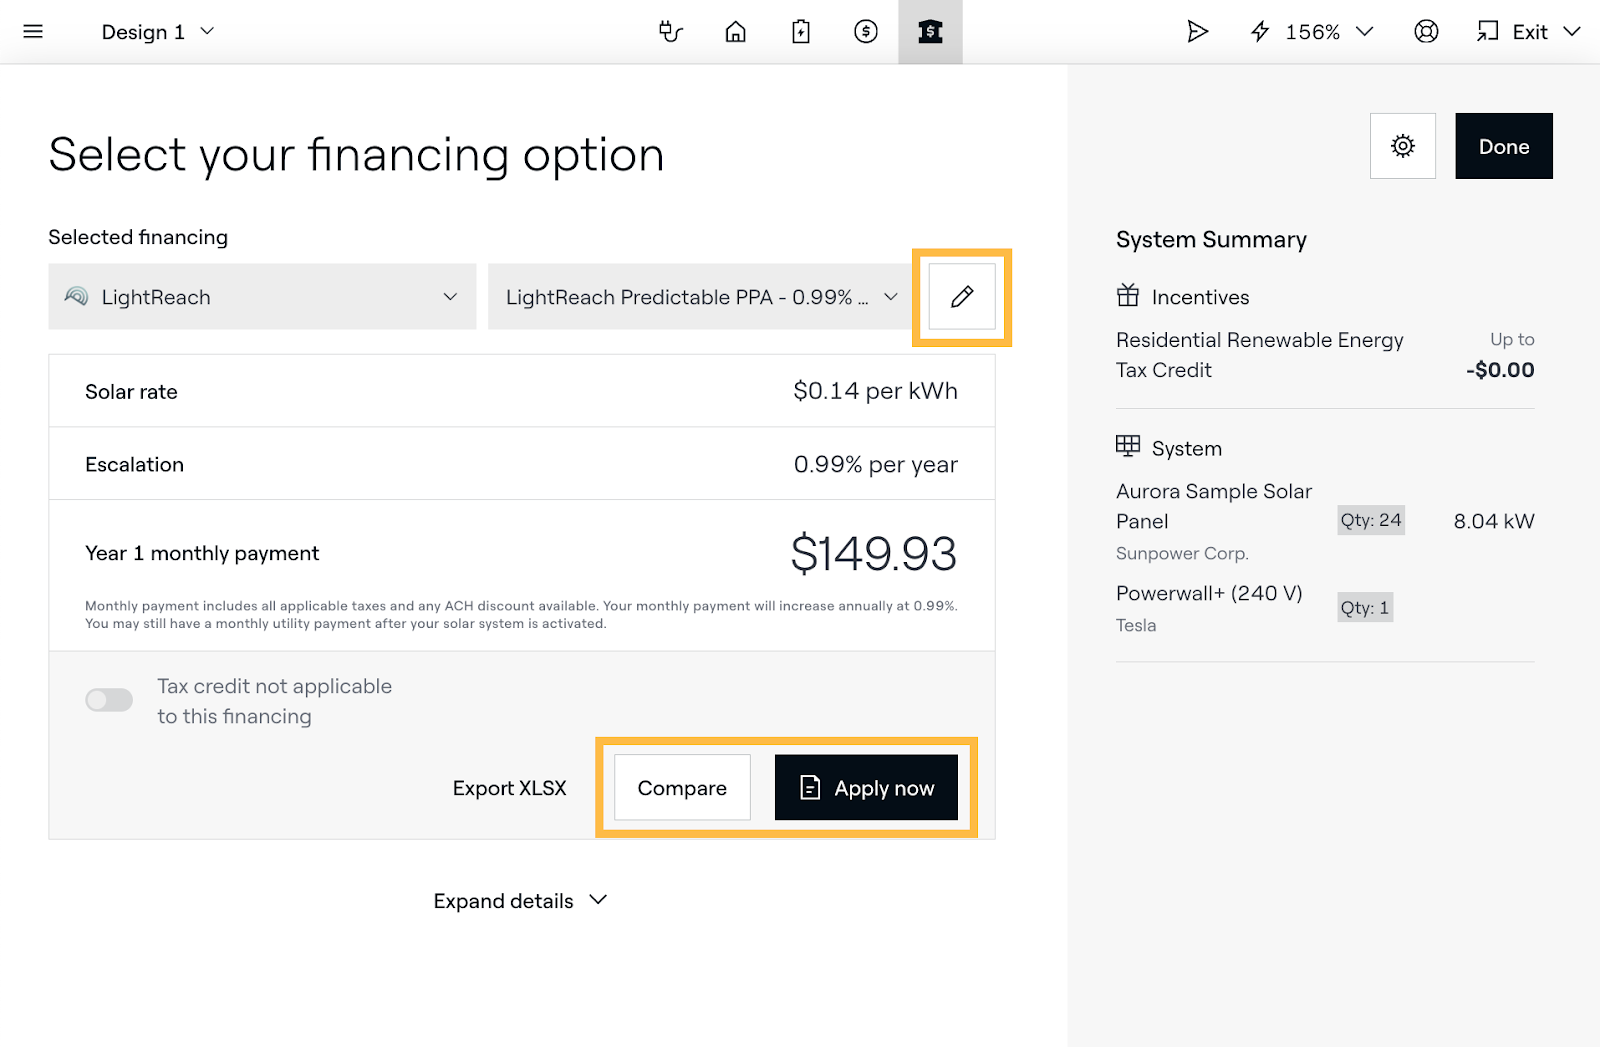The width and height of the screenshot is (1600, 1047).
Task: Go to the pricing dollar-circle tab
Action: click(866, 32)
